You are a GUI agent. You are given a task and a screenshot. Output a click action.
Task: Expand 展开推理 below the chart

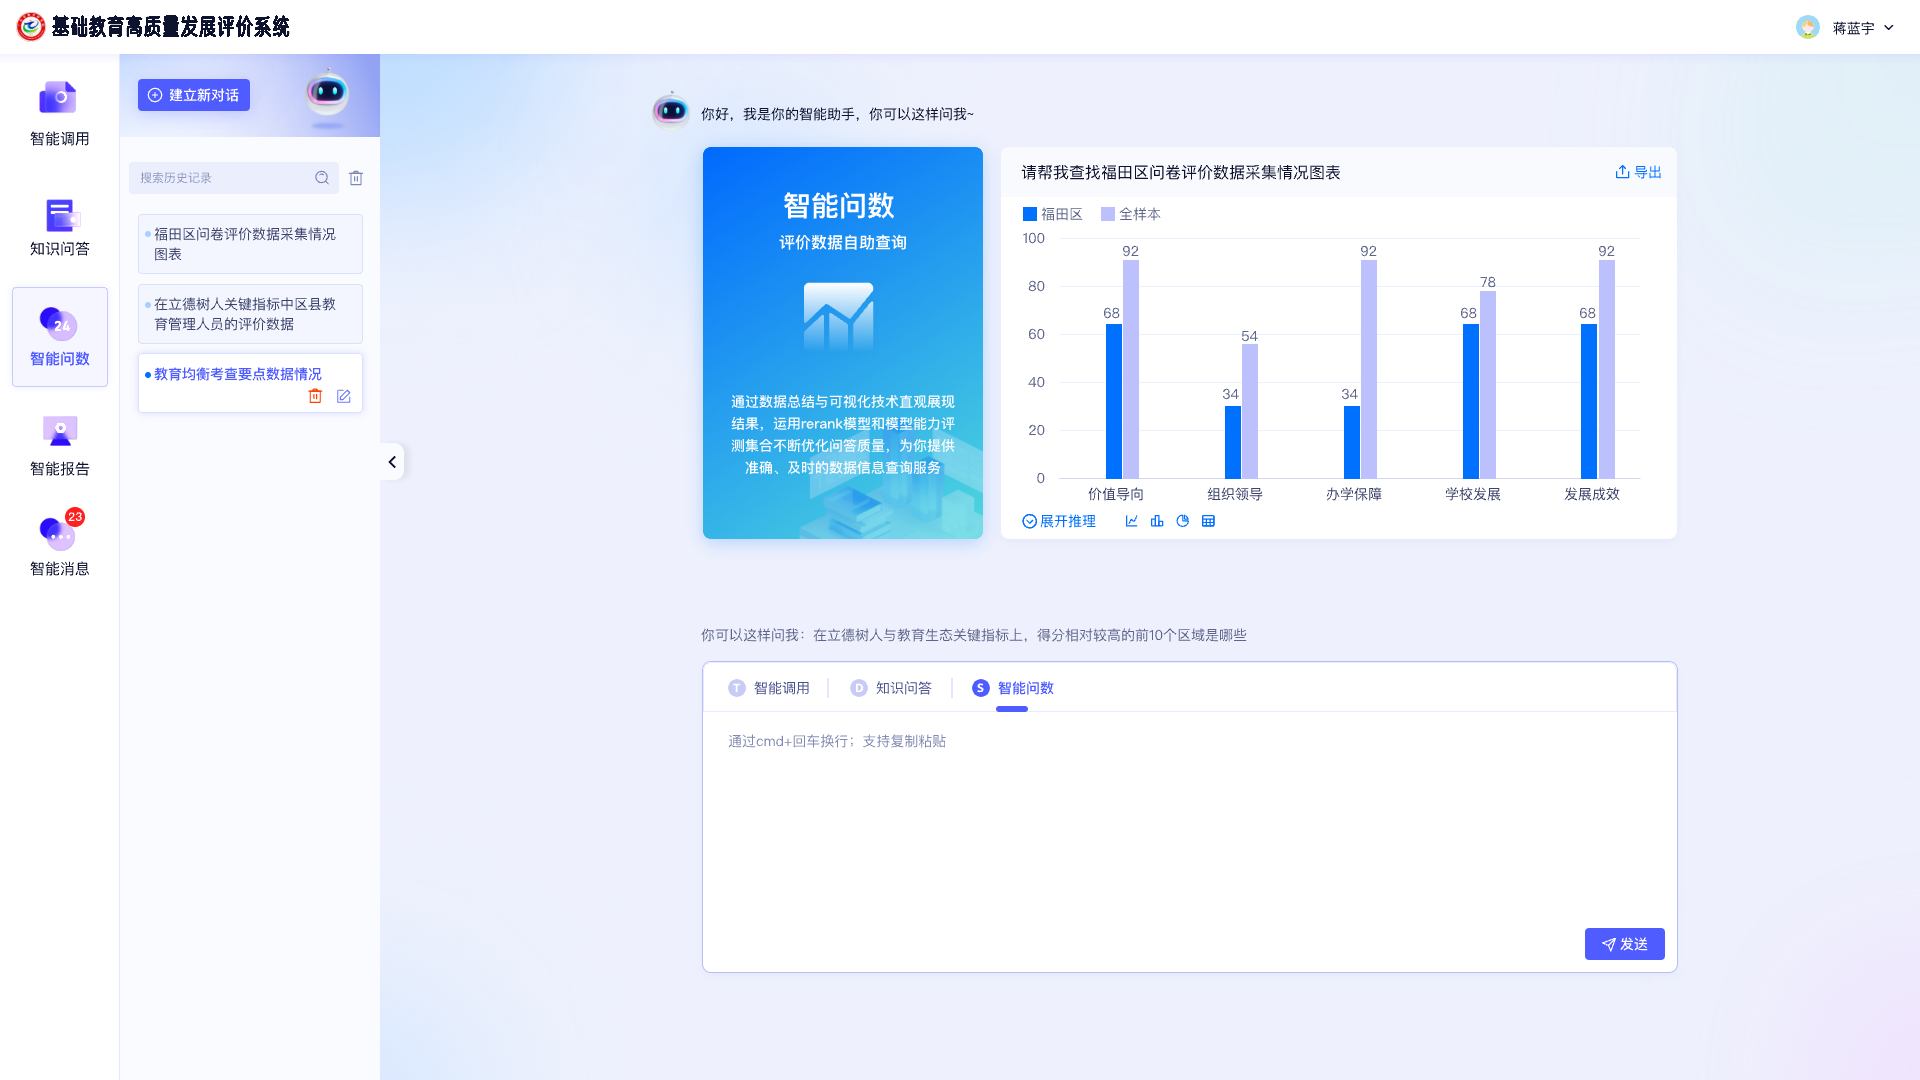click(1059, 521)
